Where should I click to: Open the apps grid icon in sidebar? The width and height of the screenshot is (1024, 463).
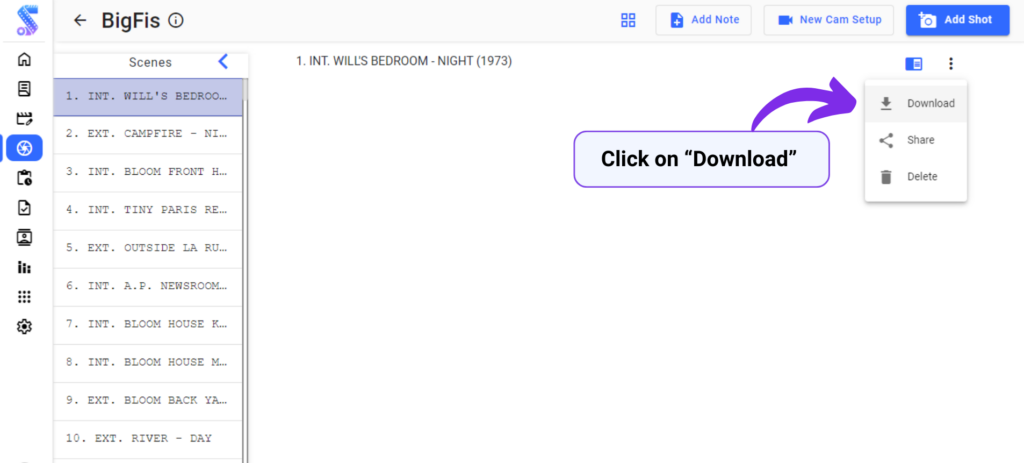24,296
